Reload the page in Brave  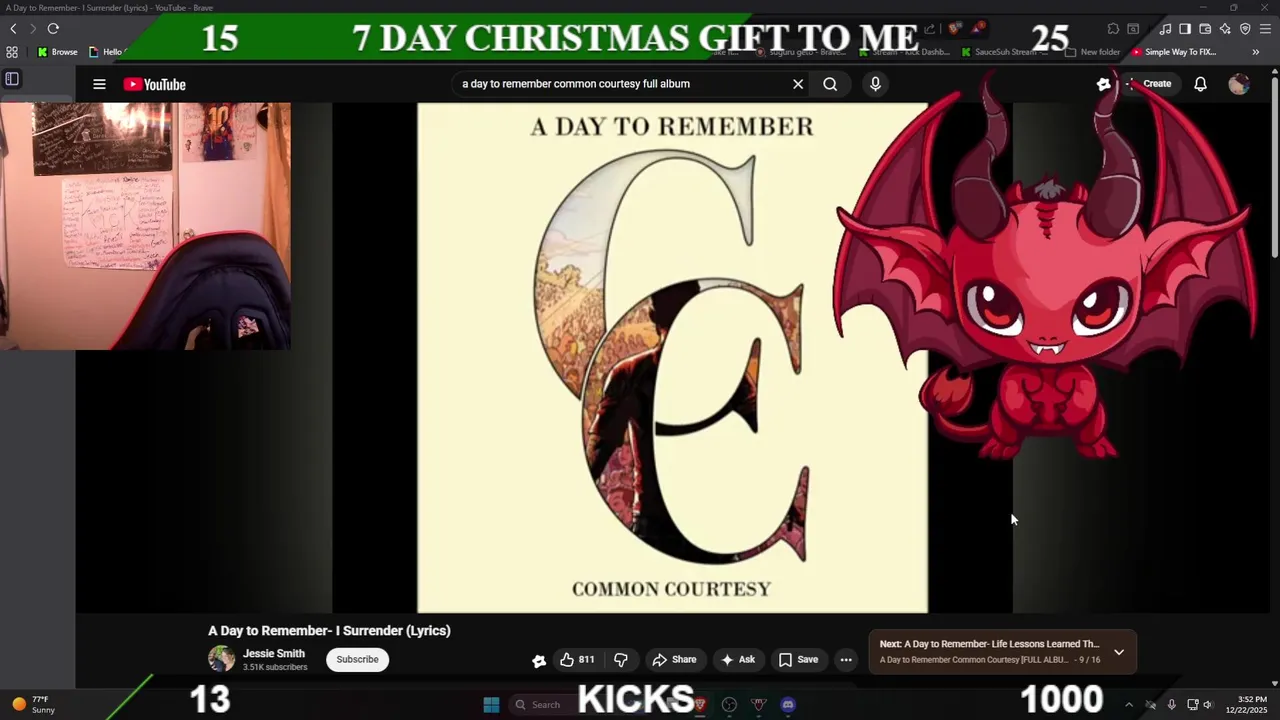click(53, 29)
